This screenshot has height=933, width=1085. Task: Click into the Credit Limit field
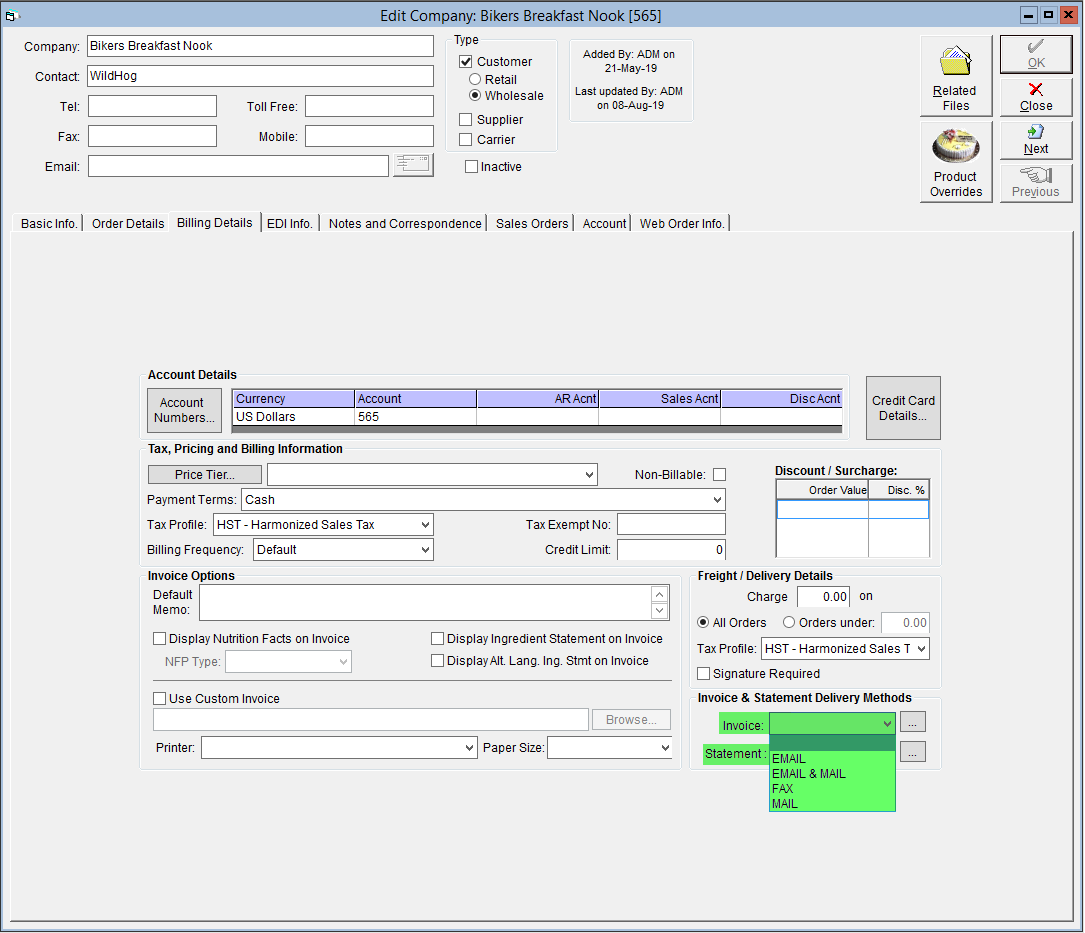click(671, 550)
